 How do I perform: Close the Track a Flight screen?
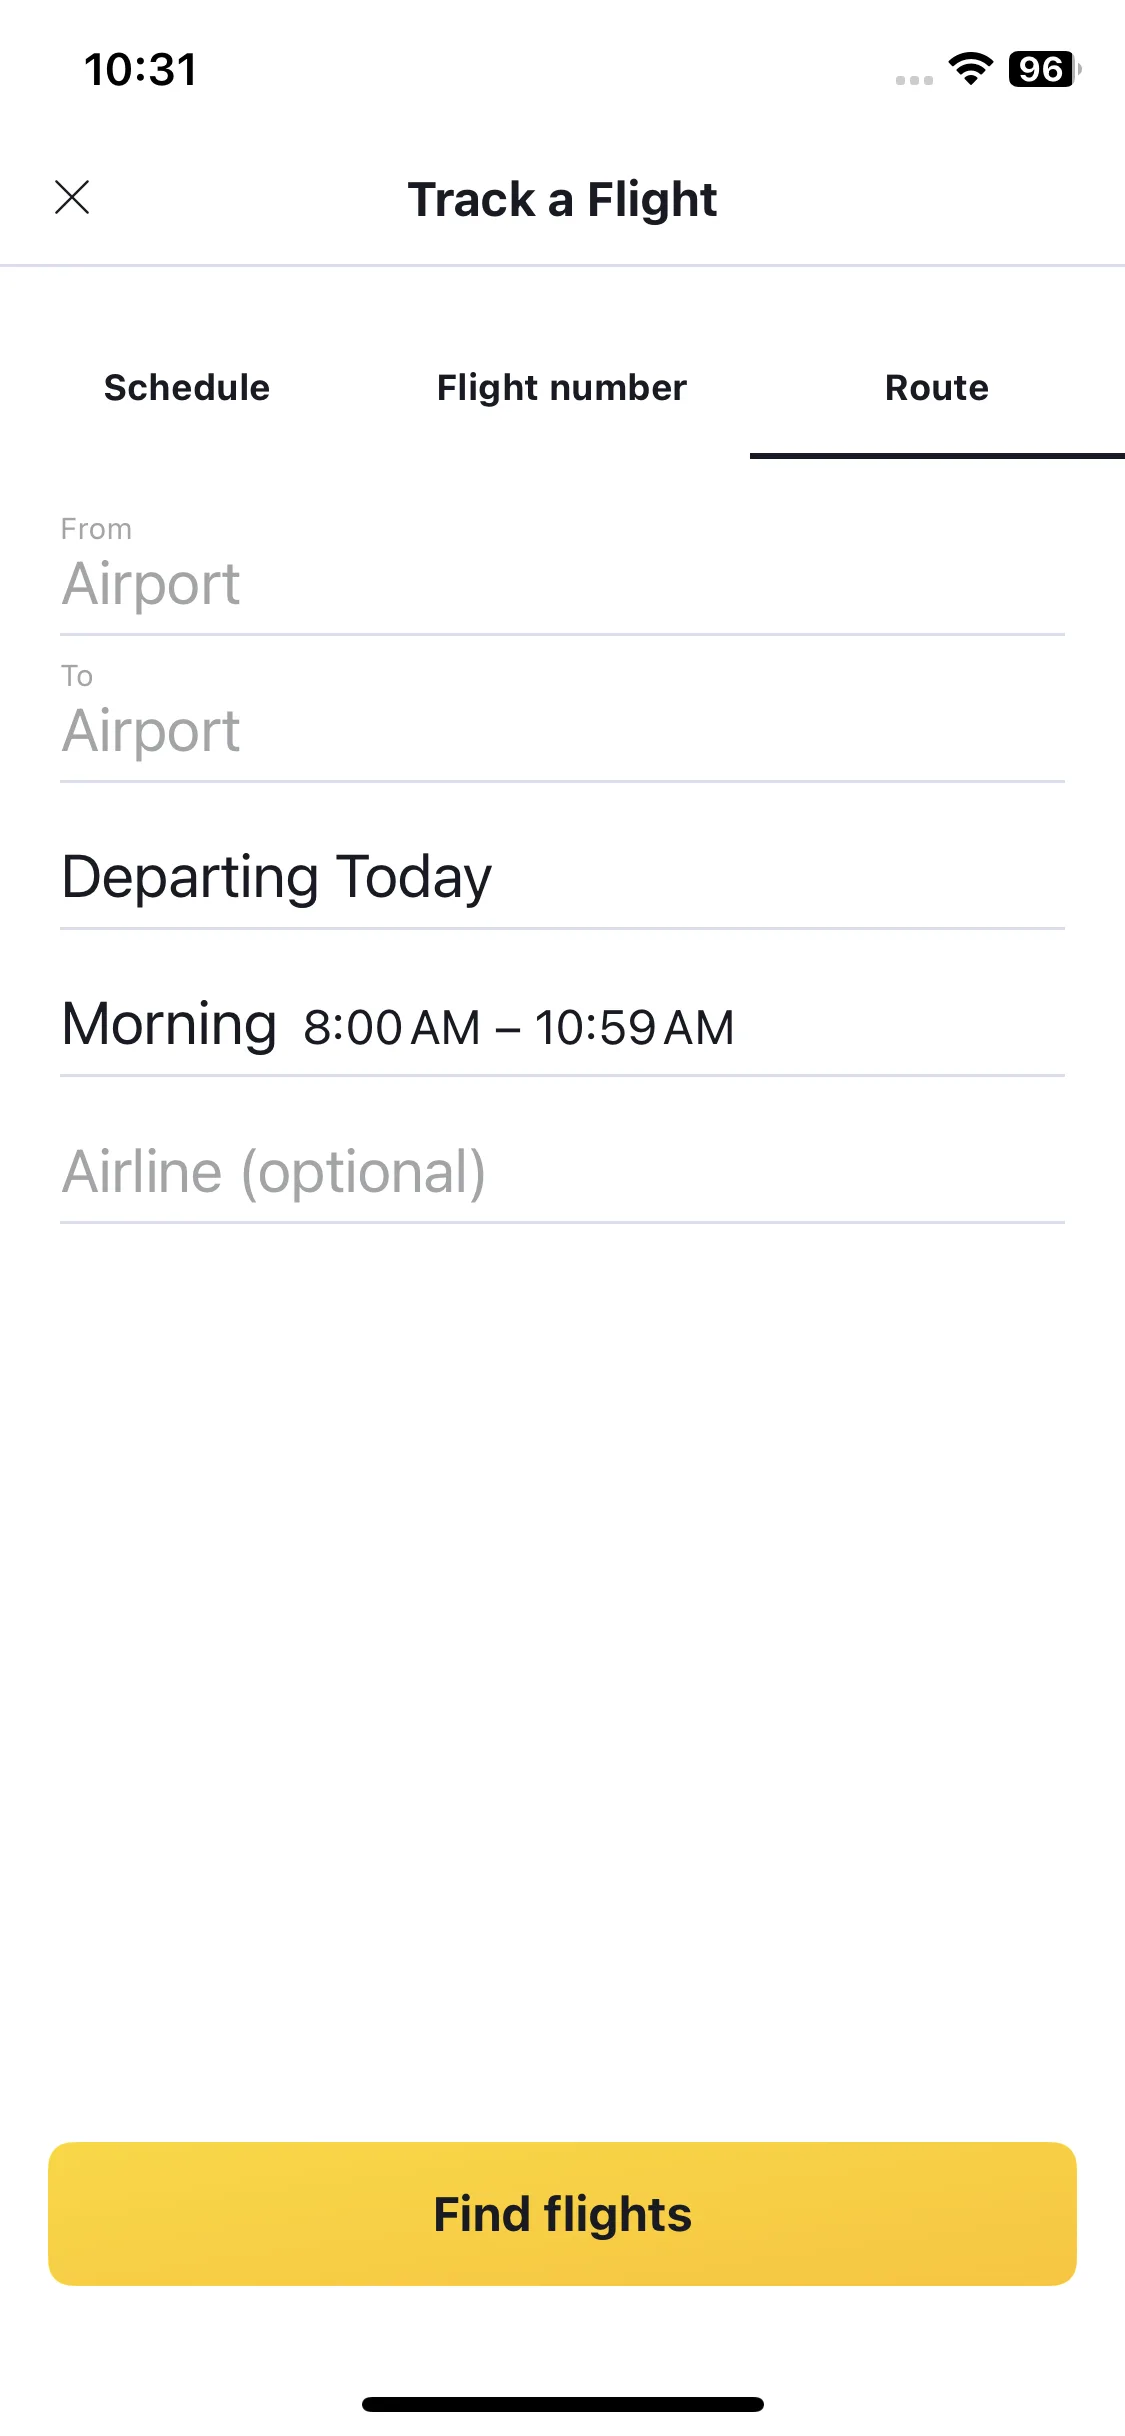pyautogui.click(x=72, y=198)
